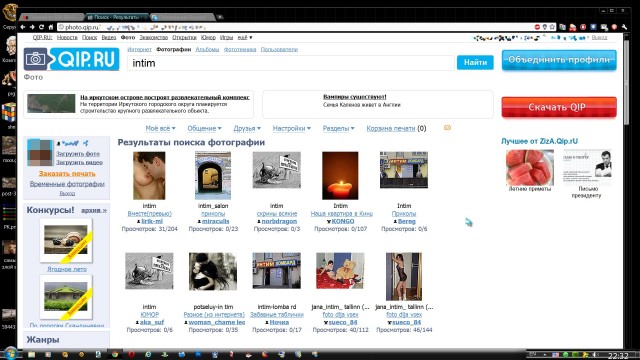Click the red Скачать QIP button

pos(559,107)
